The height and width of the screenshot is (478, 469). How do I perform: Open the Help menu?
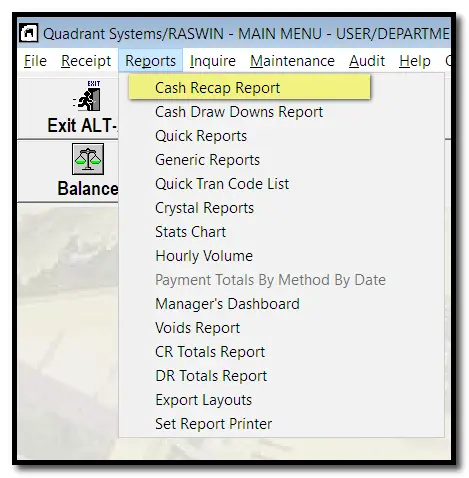coord(415,61)
